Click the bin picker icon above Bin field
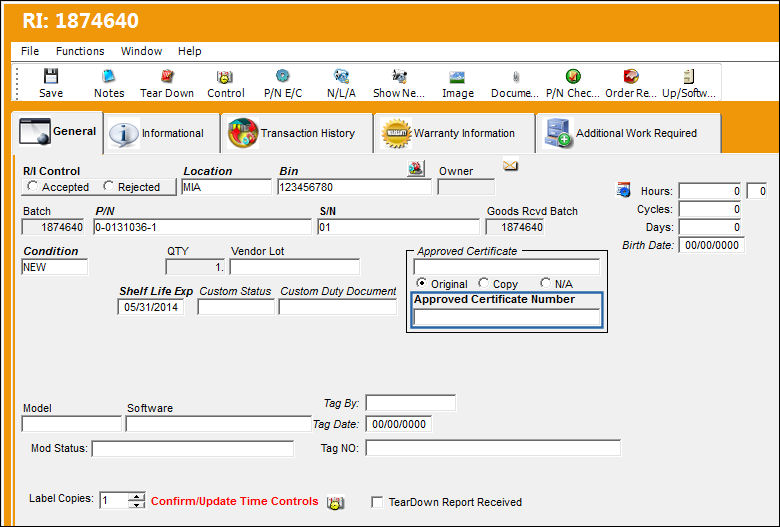 (416, 168)
